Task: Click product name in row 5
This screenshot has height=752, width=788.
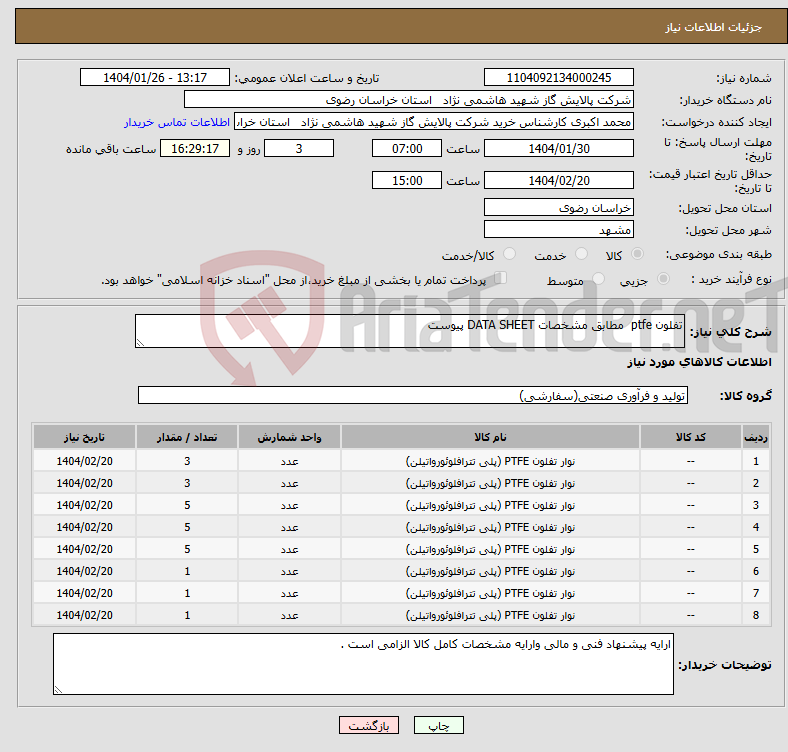Action: 490,549
